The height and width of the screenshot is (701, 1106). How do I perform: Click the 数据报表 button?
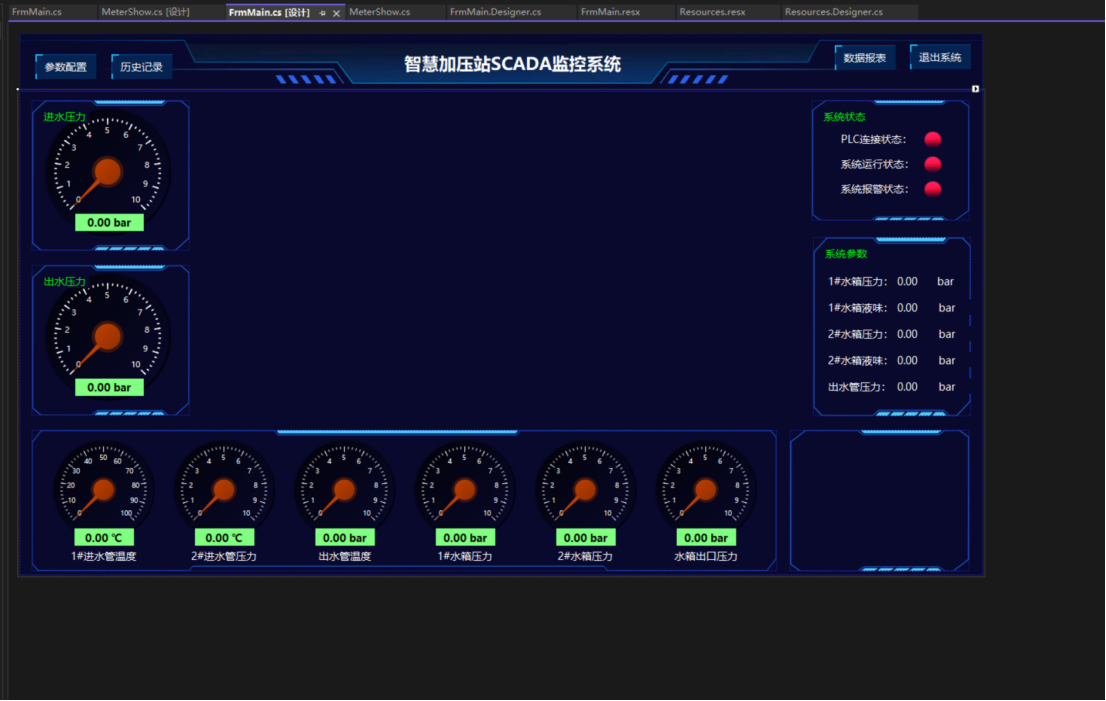(x=865, y=58)
